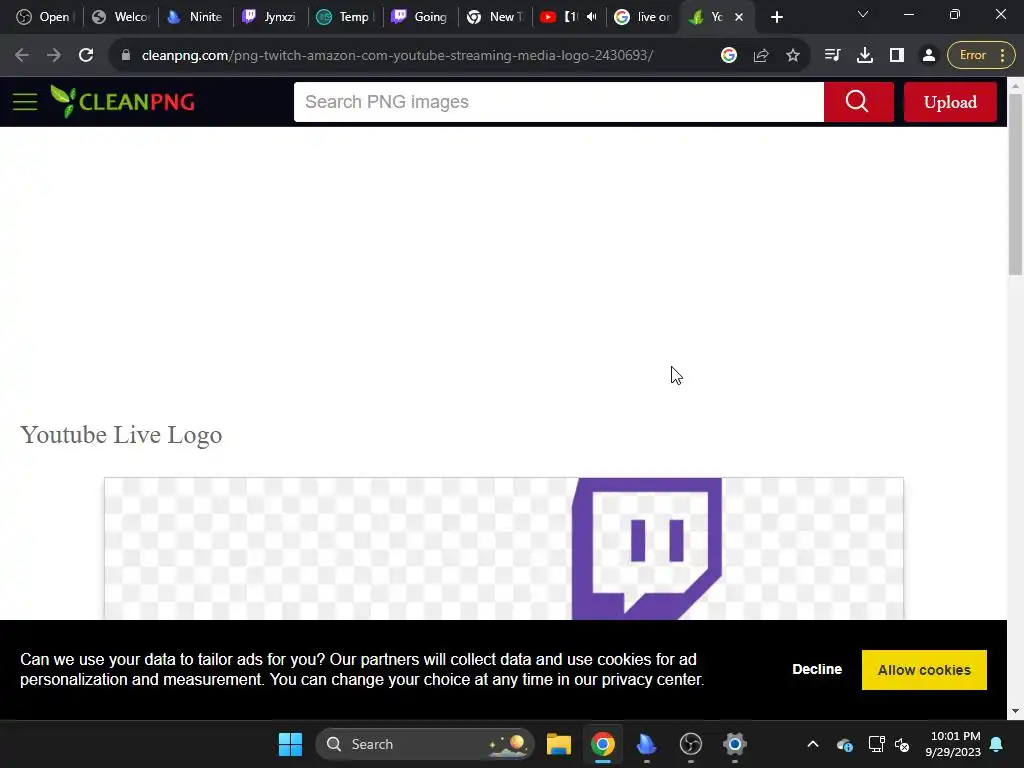The width and height of the screenshot is (1024, 768).
Task: Click the Upload button
Action: click(950, 102)
